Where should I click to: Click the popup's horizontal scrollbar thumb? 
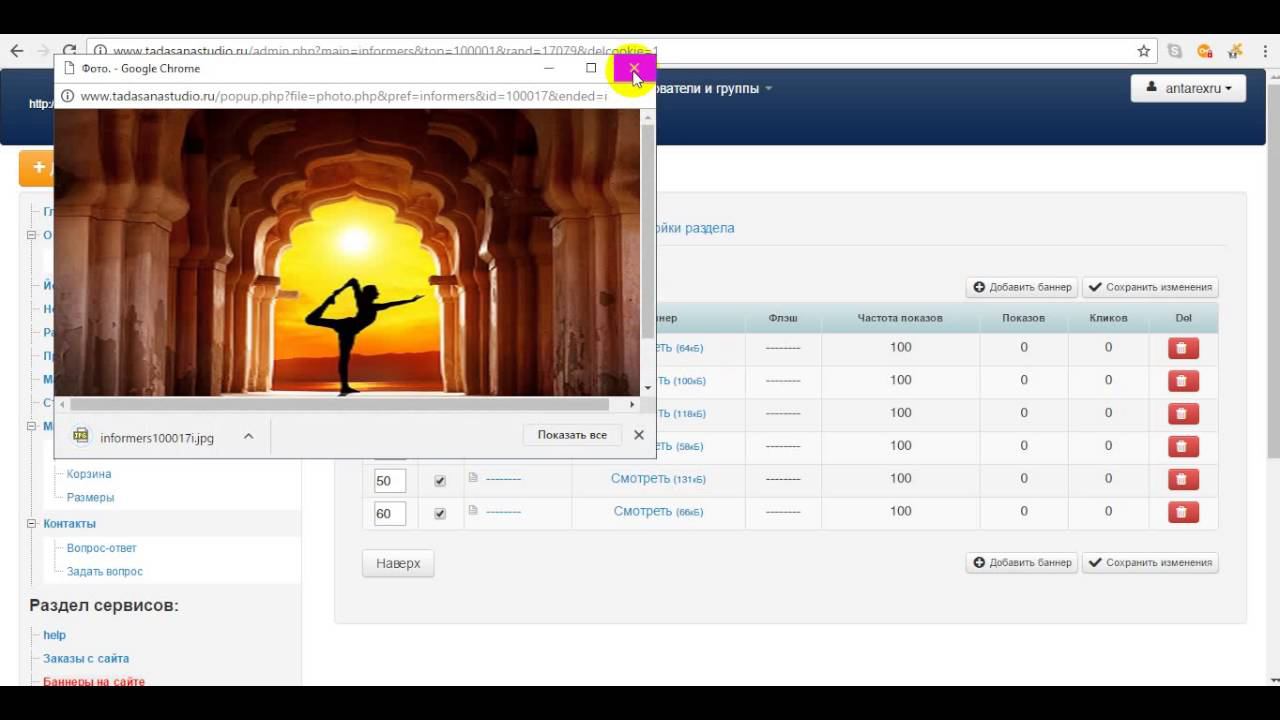(x=339, y=404)
